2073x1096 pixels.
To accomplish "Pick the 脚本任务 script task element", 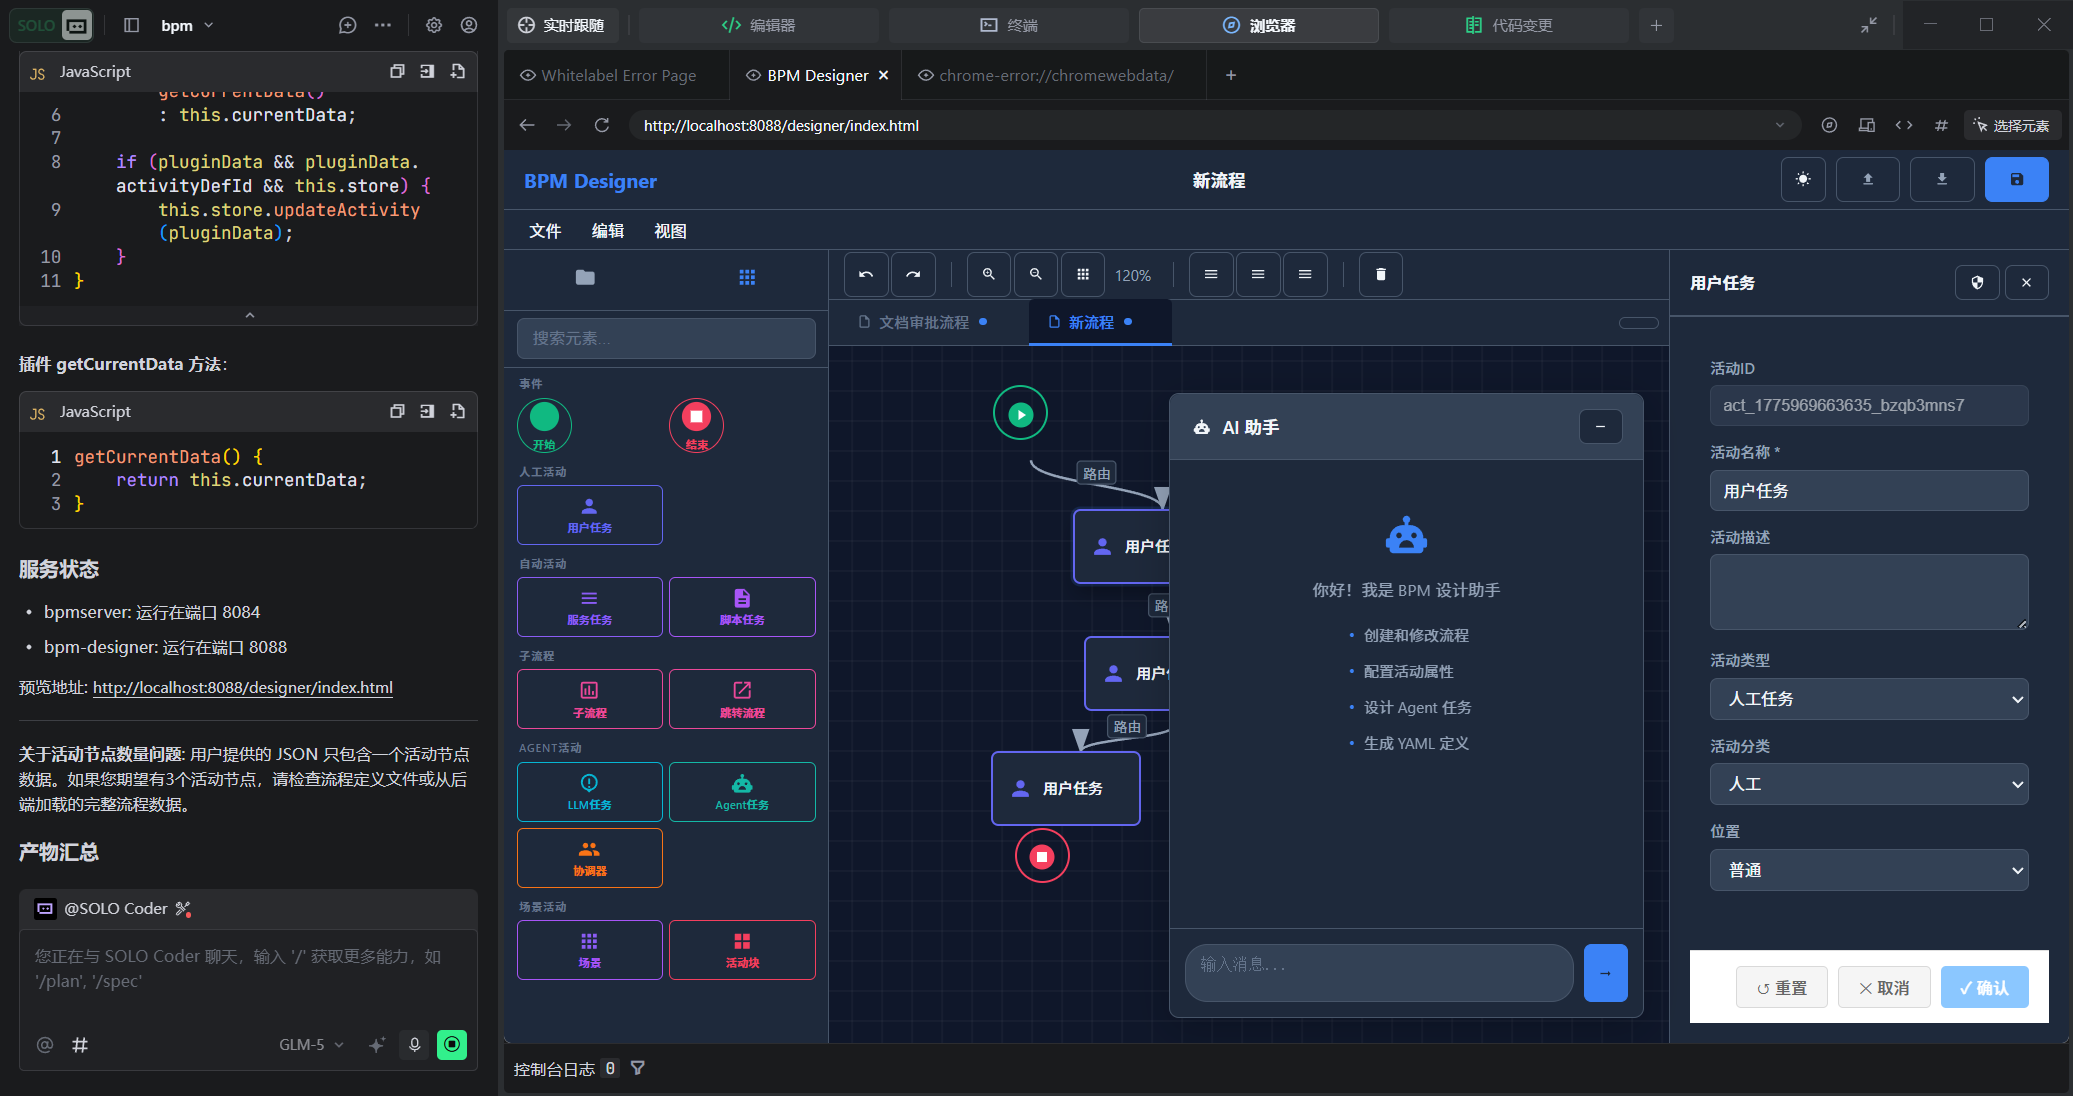I will (741, 607).
